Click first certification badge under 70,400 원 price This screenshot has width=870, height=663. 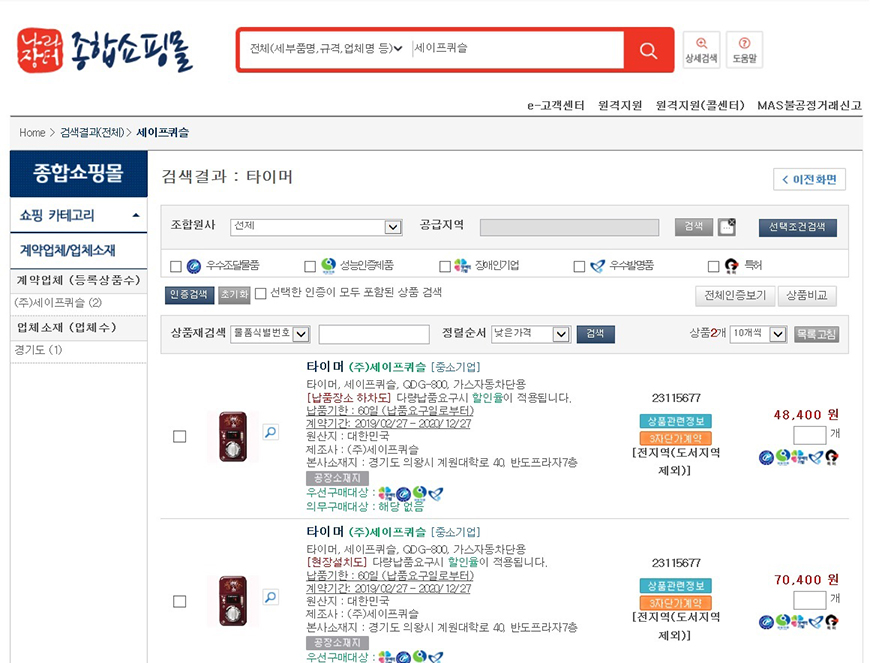click(766, 622)
